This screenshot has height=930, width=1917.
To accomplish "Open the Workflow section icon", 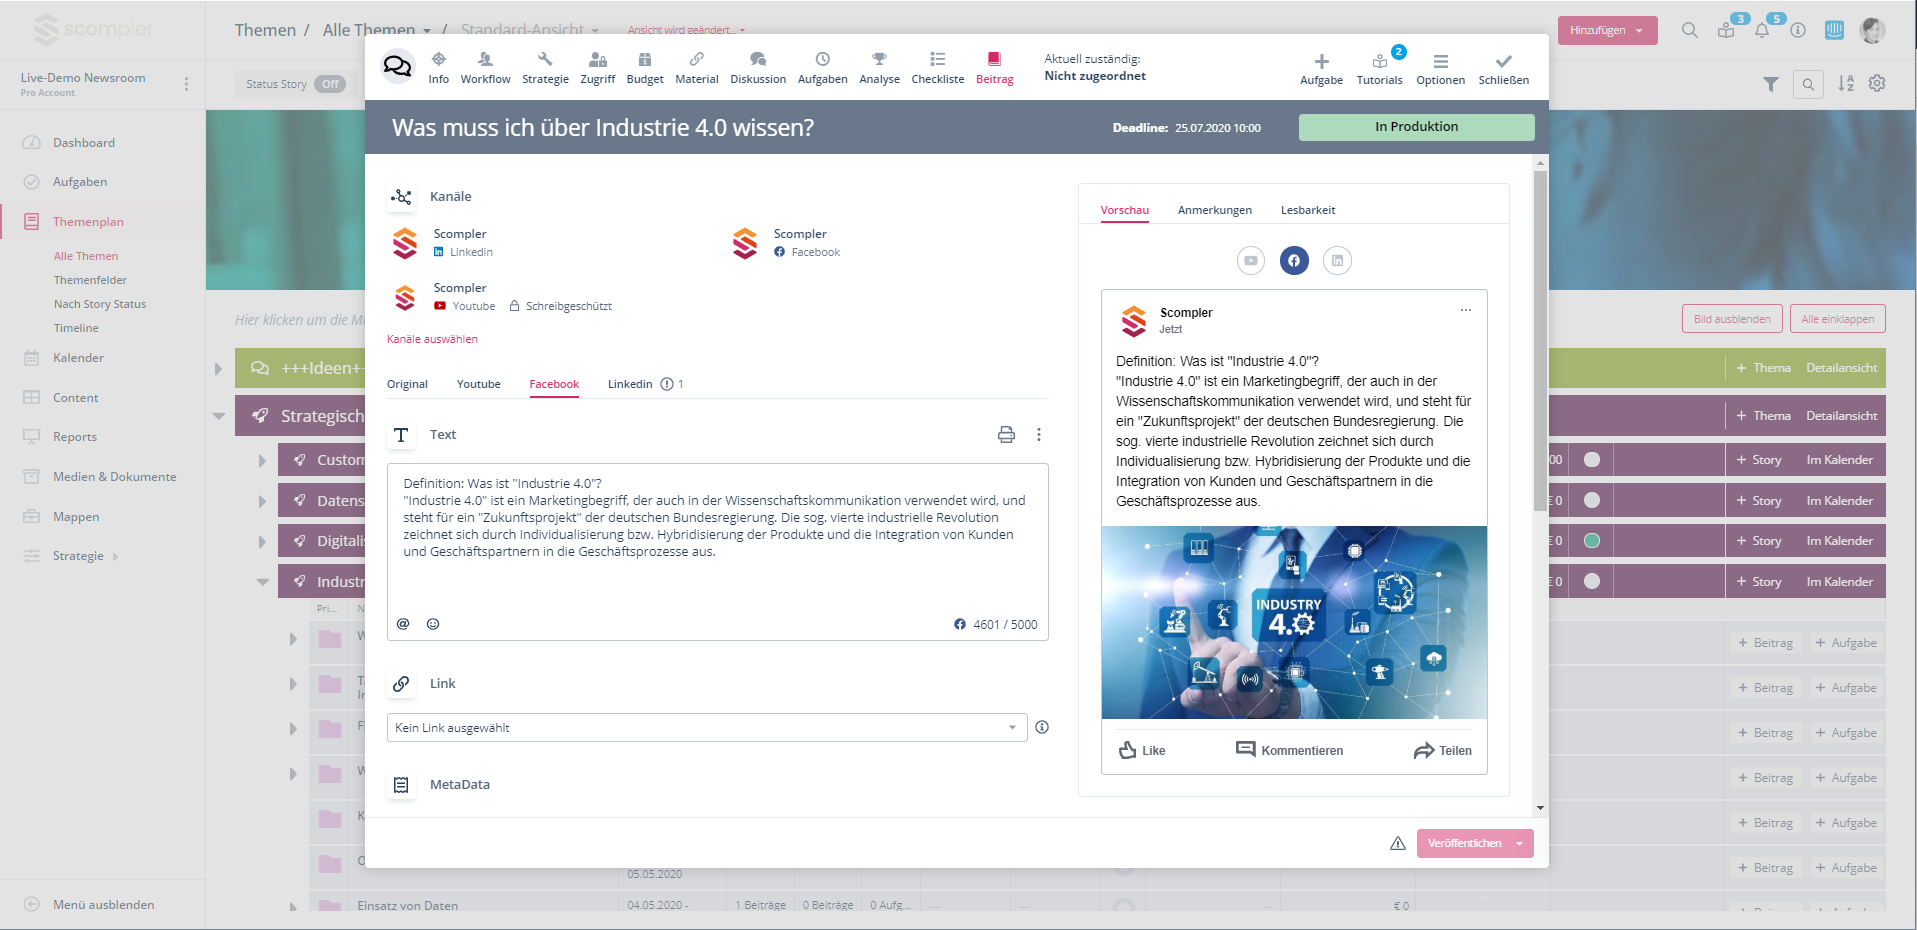I will [485, 60].
